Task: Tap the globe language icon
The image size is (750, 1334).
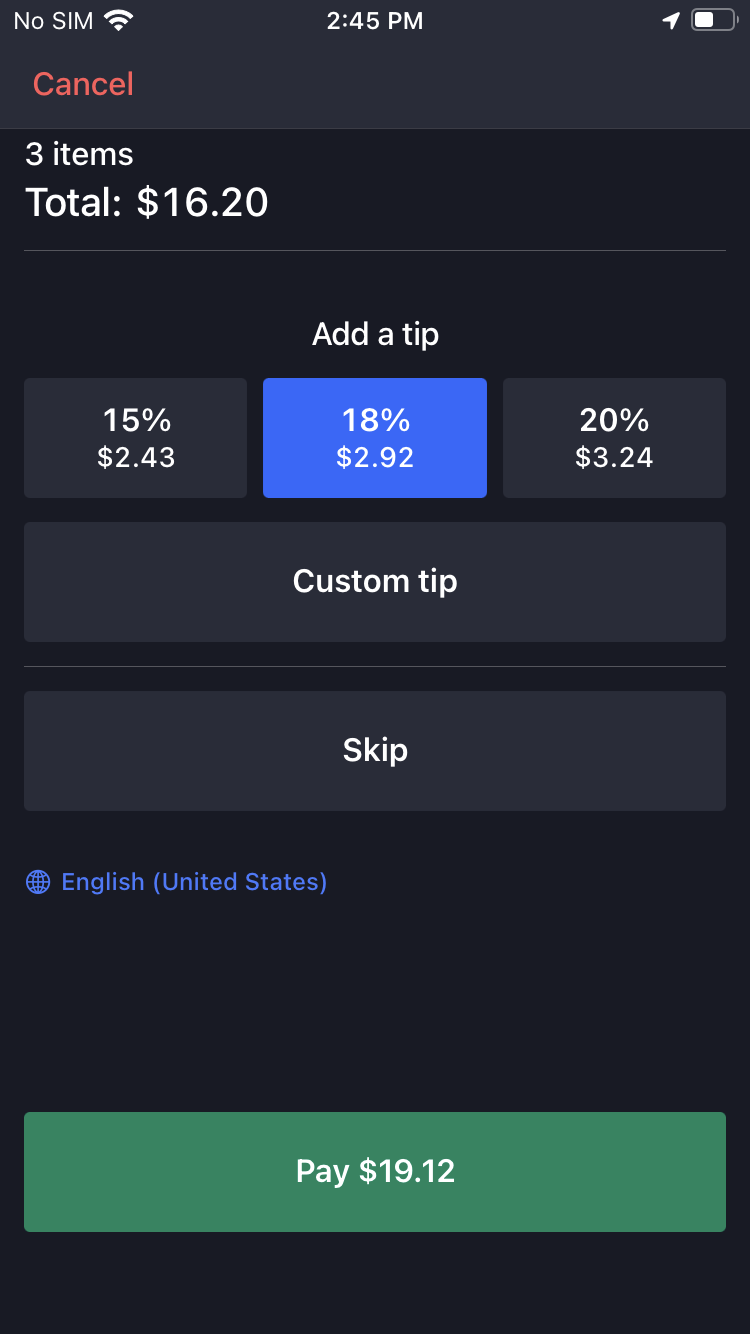Action: [x=38, y=881]
